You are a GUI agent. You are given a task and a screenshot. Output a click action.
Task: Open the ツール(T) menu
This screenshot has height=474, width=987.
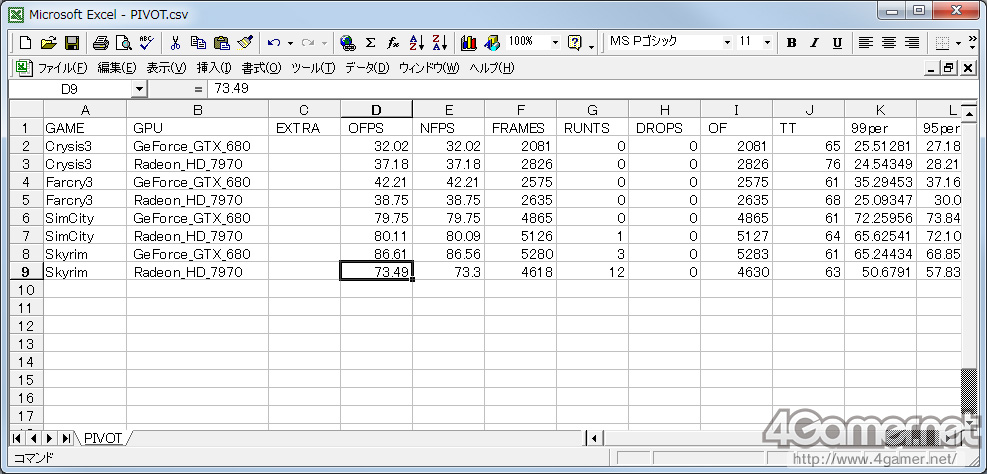(313, 68)
